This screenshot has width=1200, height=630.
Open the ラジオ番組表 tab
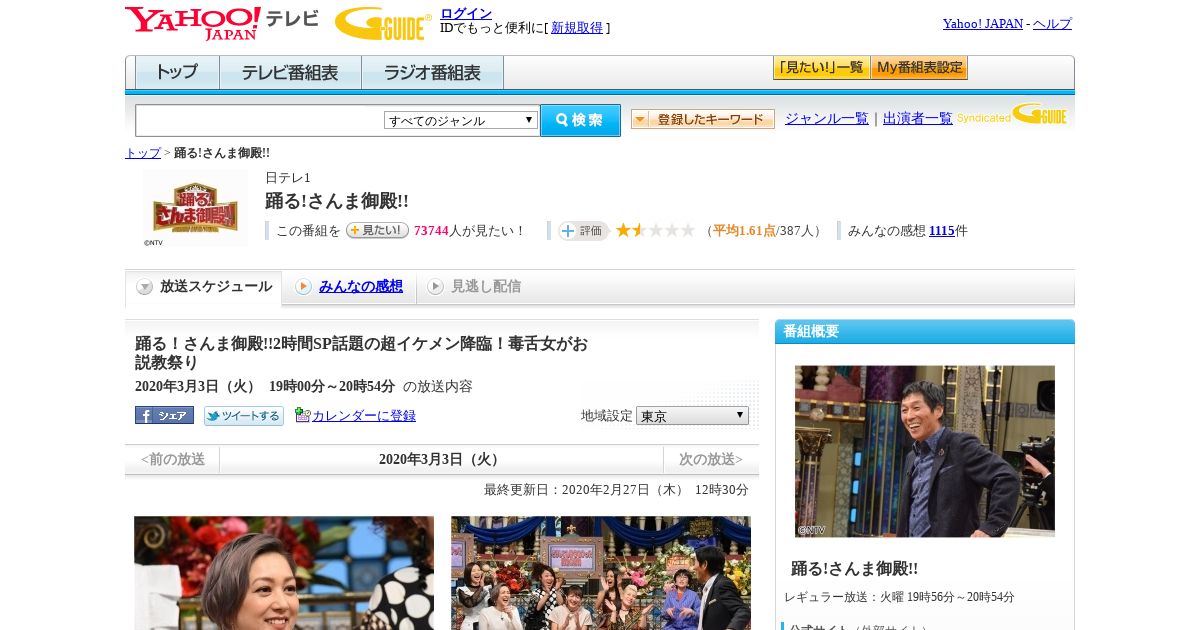coord(432,72)
